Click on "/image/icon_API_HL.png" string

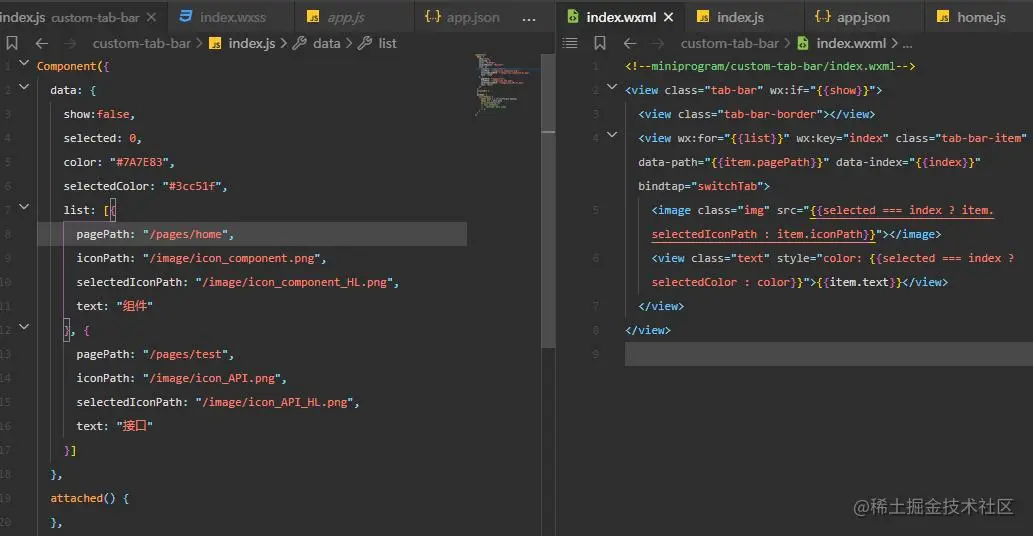(x=277, y=402)
